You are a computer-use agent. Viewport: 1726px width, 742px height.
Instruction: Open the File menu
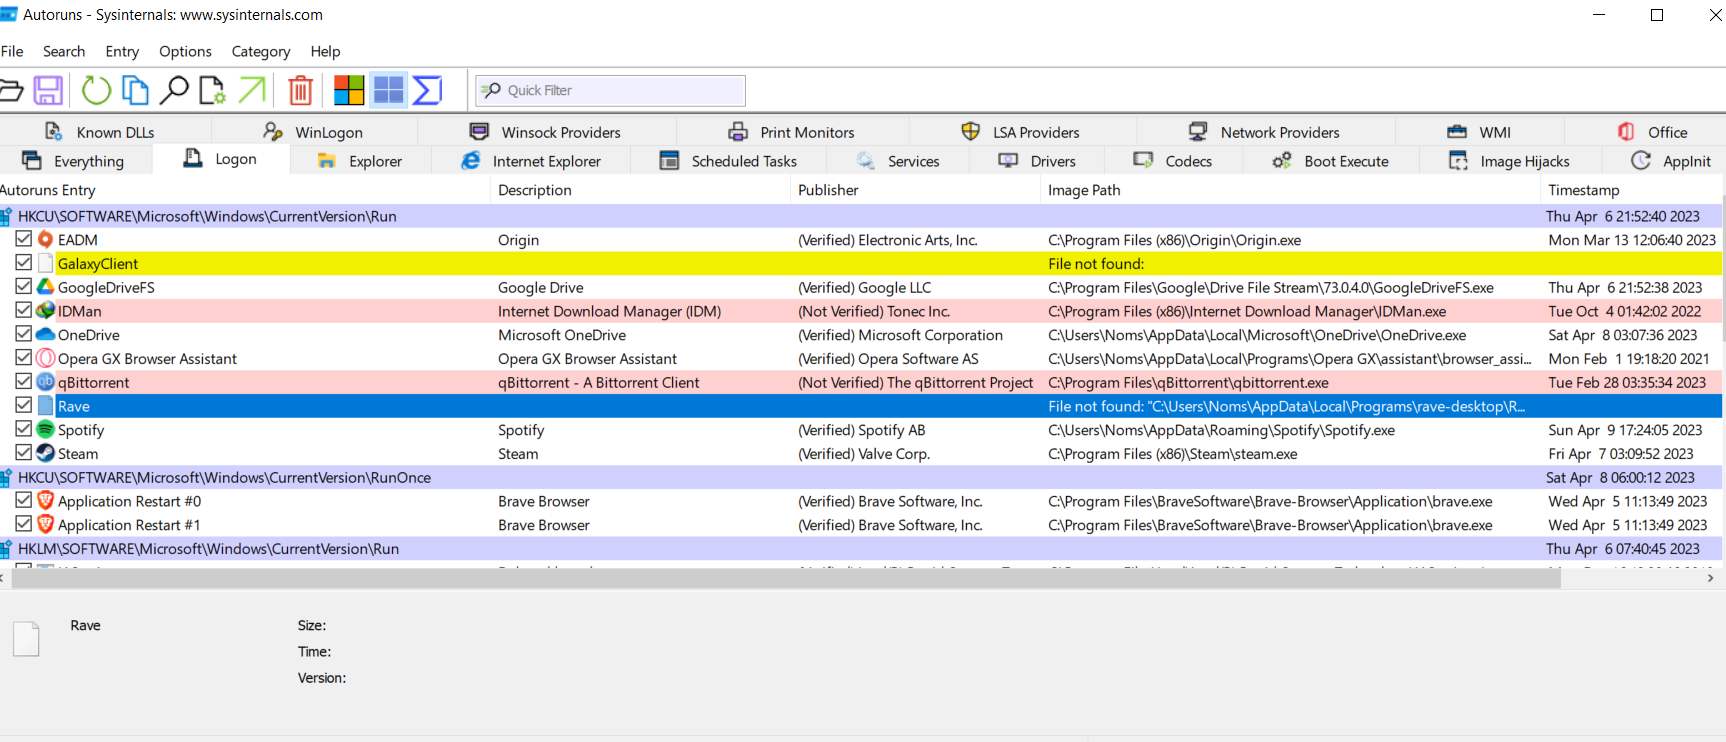(x=12, y=51)
